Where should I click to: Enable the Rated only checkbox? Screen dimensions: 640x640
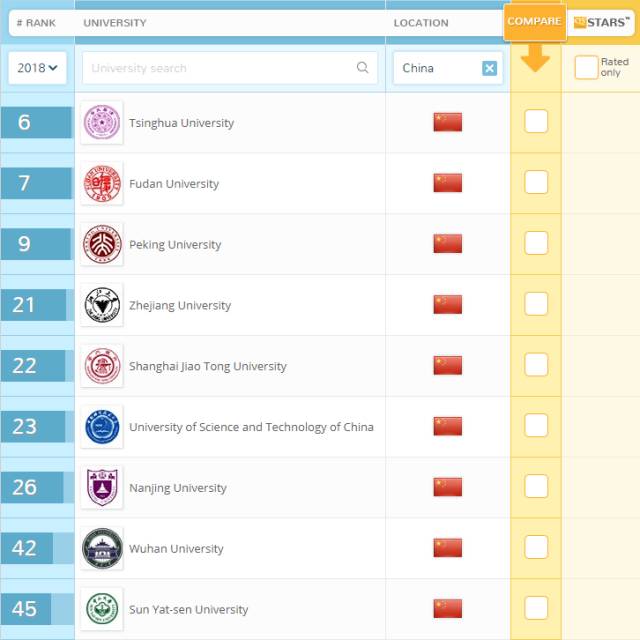click(587, 67)
